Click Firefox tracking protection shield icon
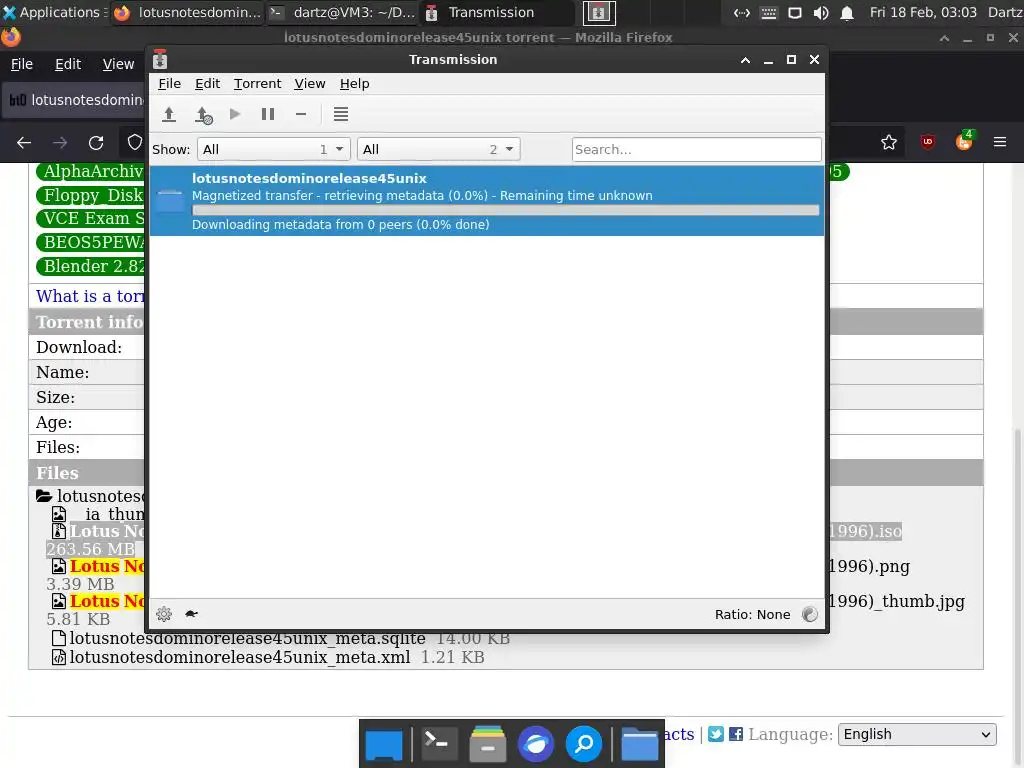The height and width of the screenshot is (768, 1024). (x=135, y=142)
